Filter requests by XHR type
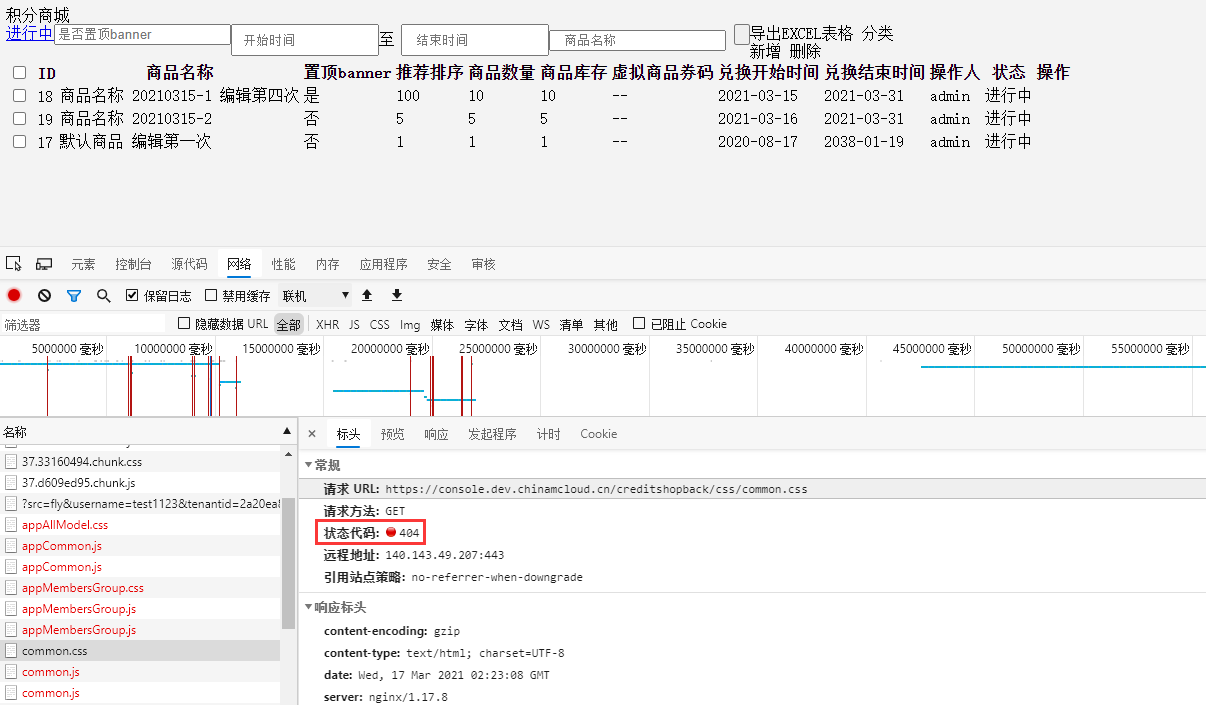The width and height of the screenshot is (1206, 705). tap(327, 325)
